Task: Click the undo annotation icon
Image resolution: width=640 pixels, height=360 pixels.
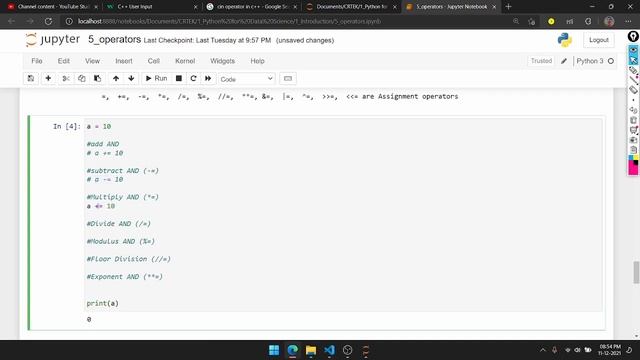Action: point(633,110)
